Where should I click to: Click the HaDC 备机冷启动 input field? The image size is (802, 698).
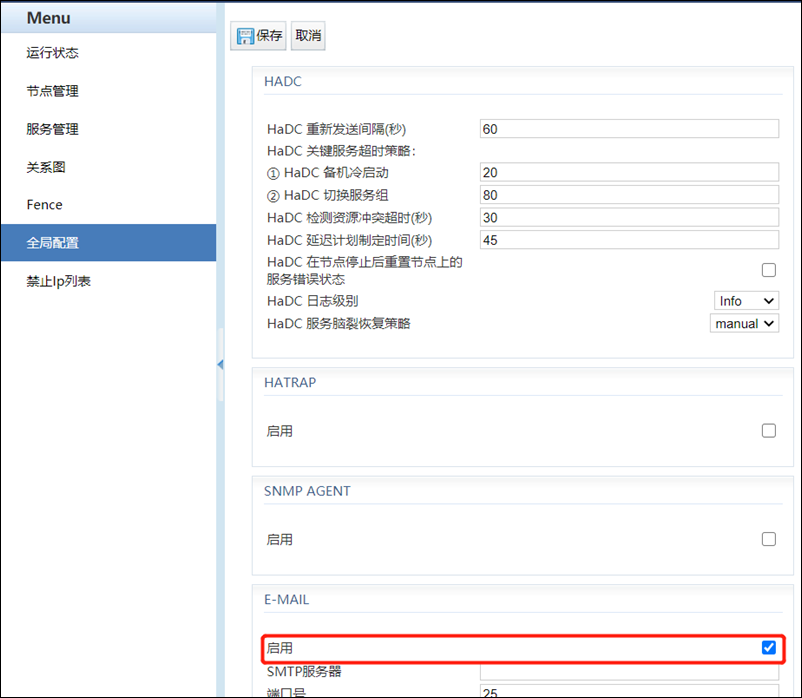coord(628,173)
